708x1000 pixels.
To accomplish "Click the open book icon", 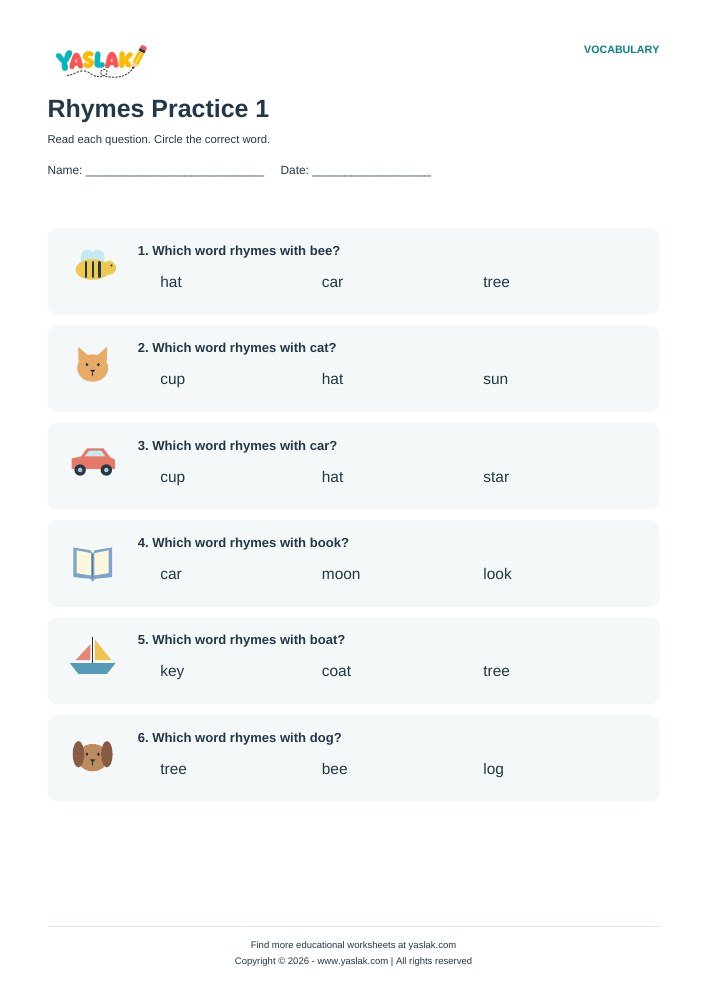I will 92,564.
